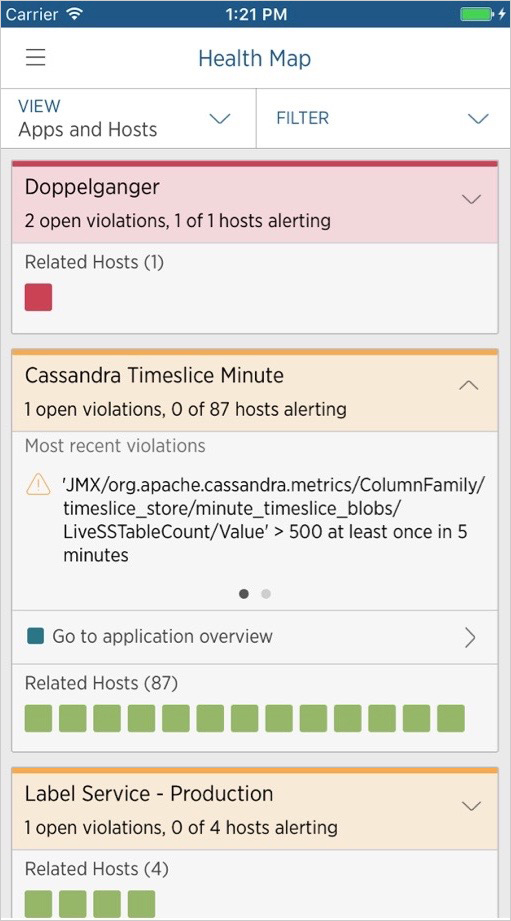
Task: Select first green Cassandra related host square
Action: [38, 718]
